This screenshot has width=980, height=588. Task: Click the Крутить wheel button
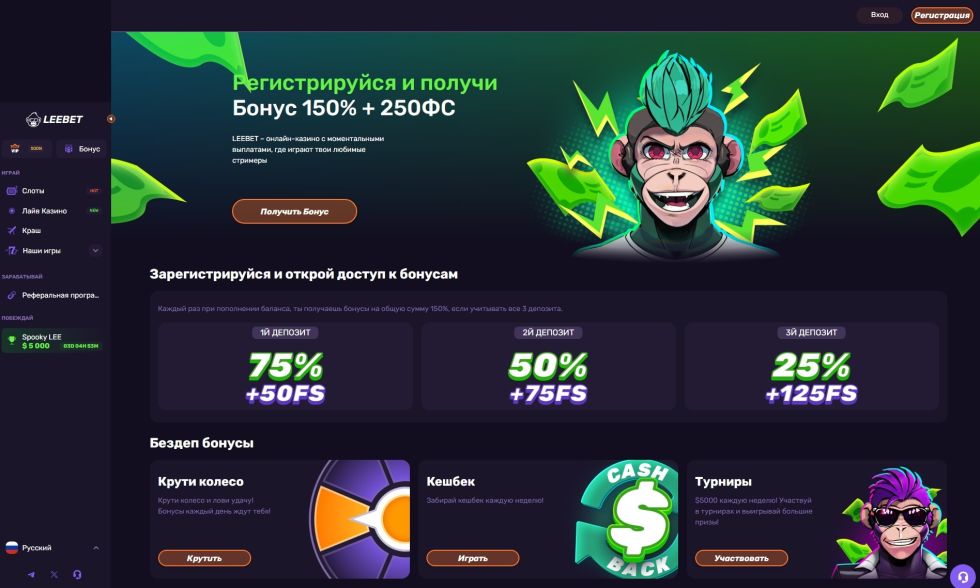point(204,558)
